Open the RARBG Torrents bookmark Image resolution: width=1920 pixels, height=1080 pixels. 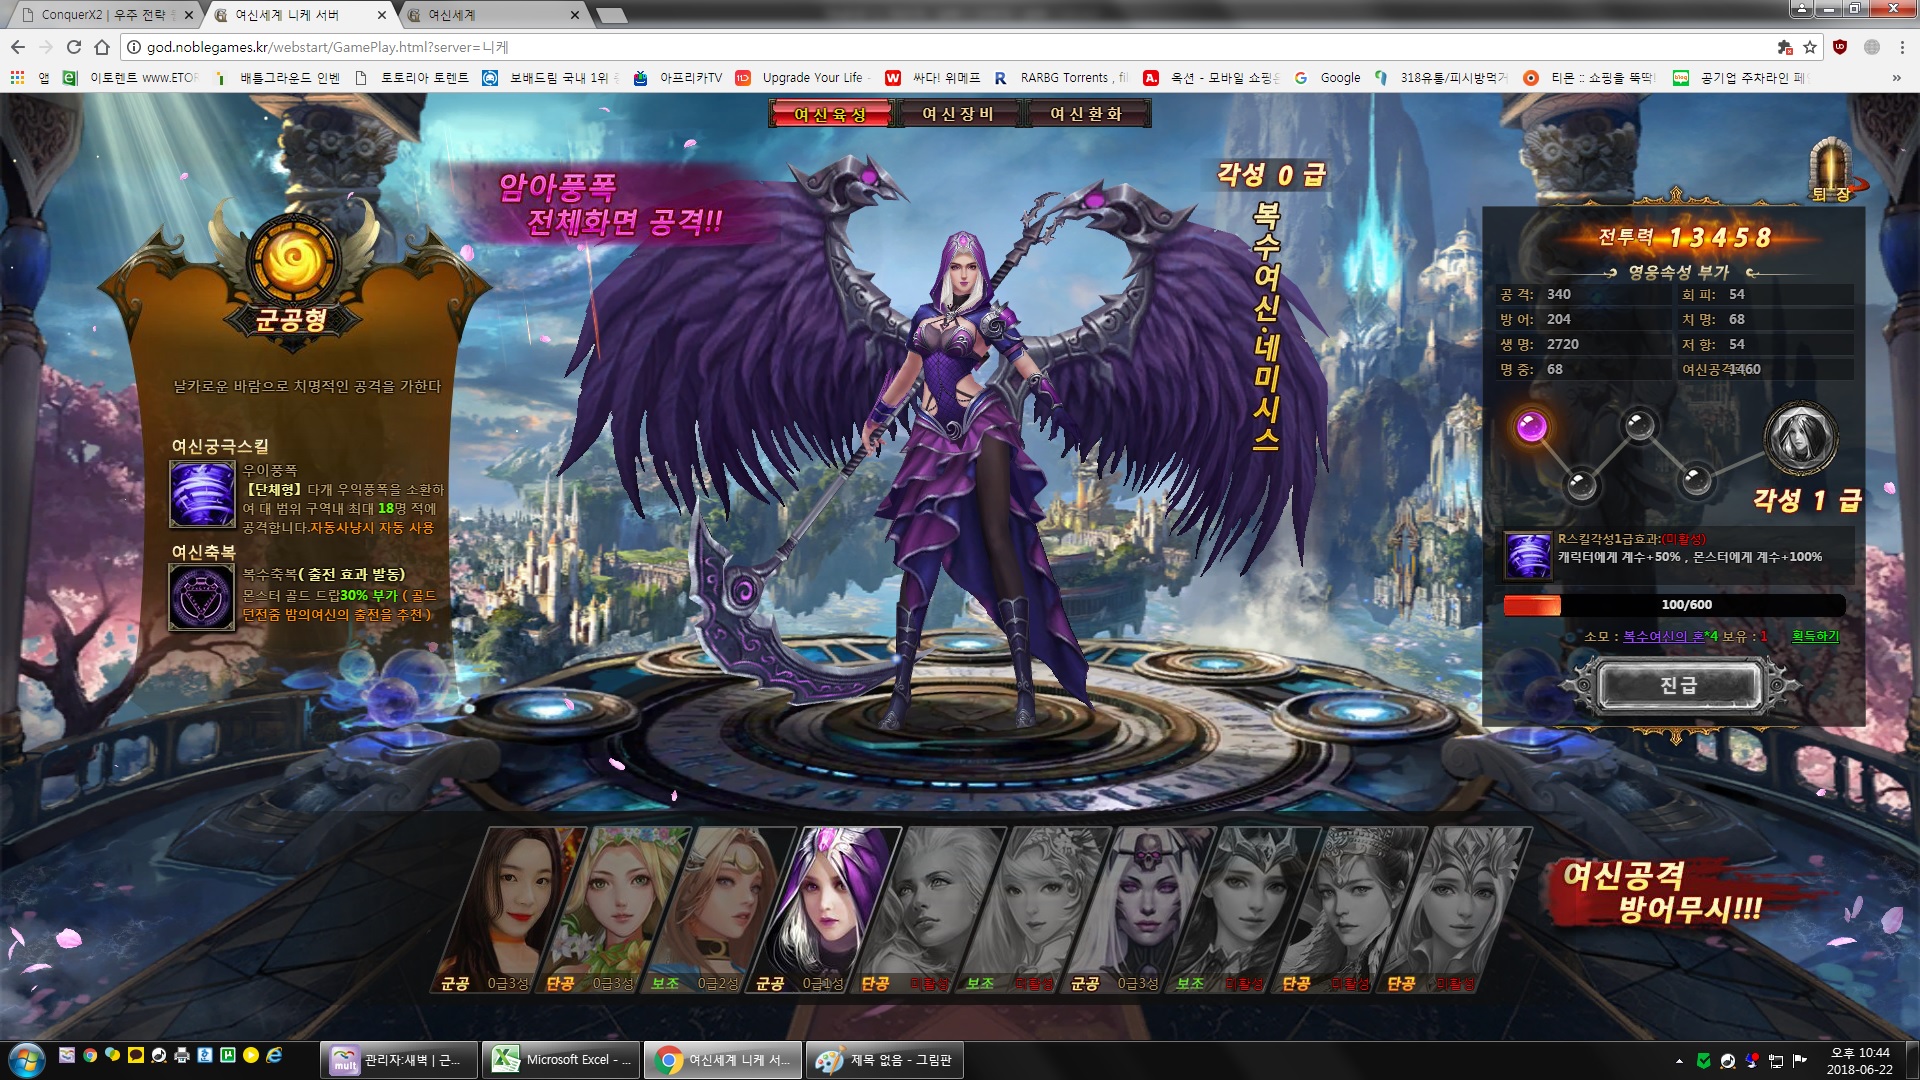[1060, 77]
